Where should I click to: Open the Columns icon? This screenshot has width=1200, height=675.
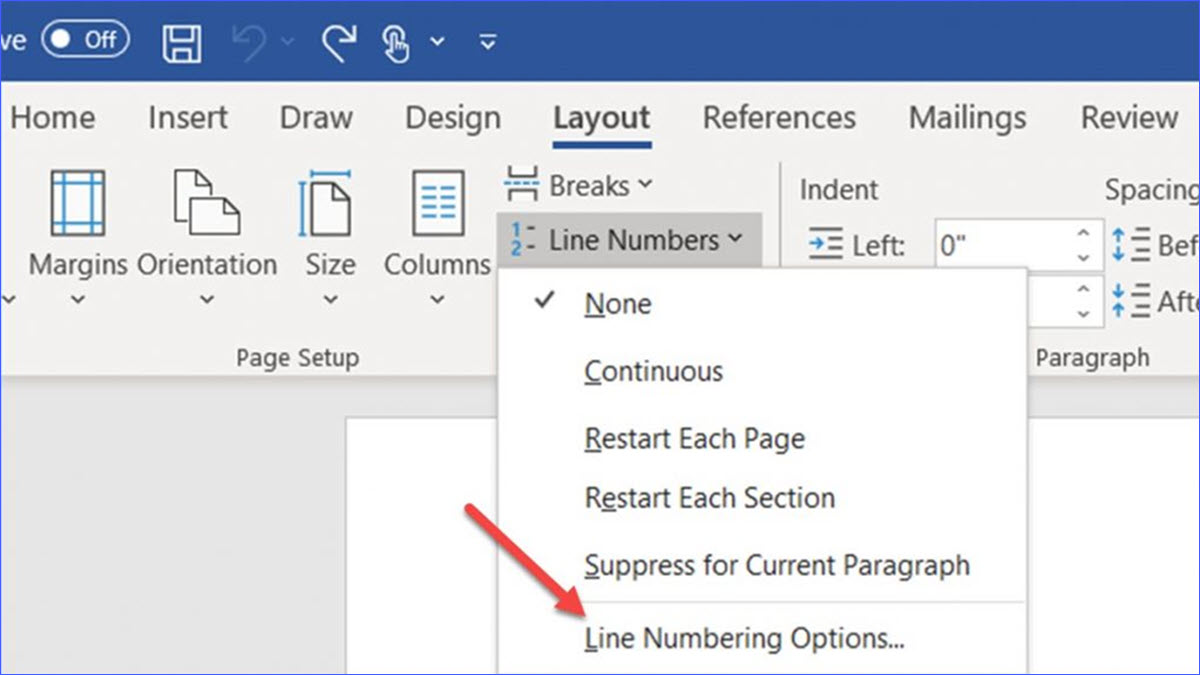tap(437, 205)
